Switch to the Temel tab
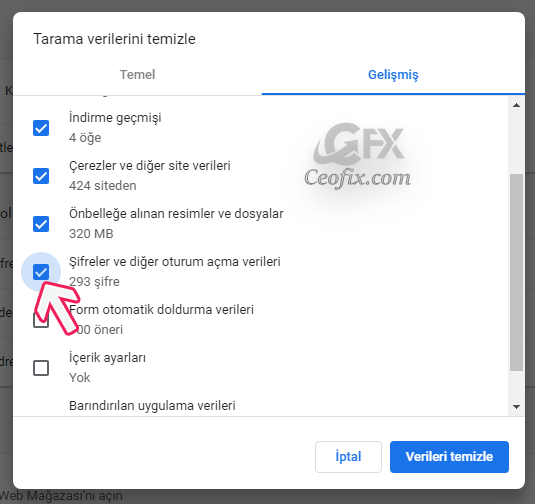This screenshot has width=535, height=504. [x=137, y=74]
